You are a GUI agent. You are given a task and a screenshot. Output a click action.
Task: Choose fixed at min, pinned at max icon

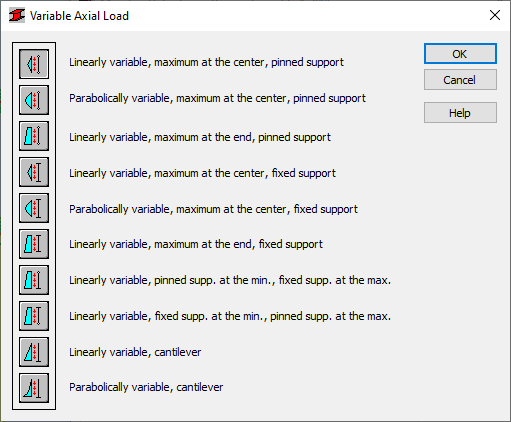[x=34, y=316]
